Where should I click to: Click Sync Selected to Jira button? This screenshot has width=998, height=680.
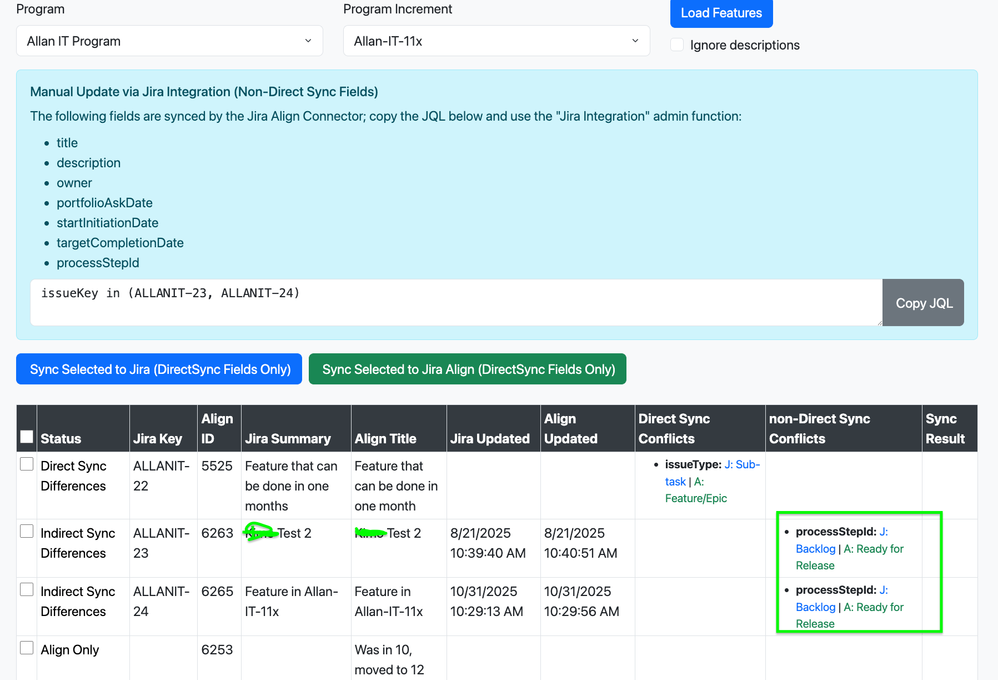[x=158, y=368]
